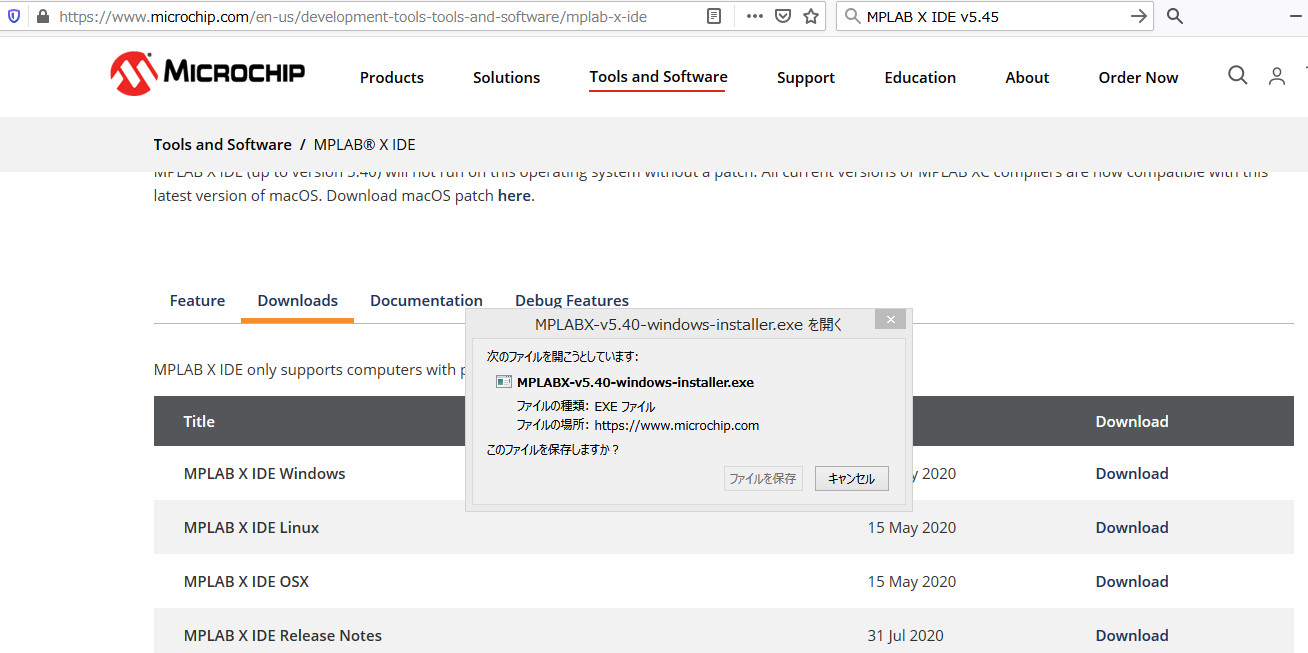The height and width of the screenshot is (653, 1308).
Task: Download MPLAB X IDE OSX
Action: (1132, 581)
